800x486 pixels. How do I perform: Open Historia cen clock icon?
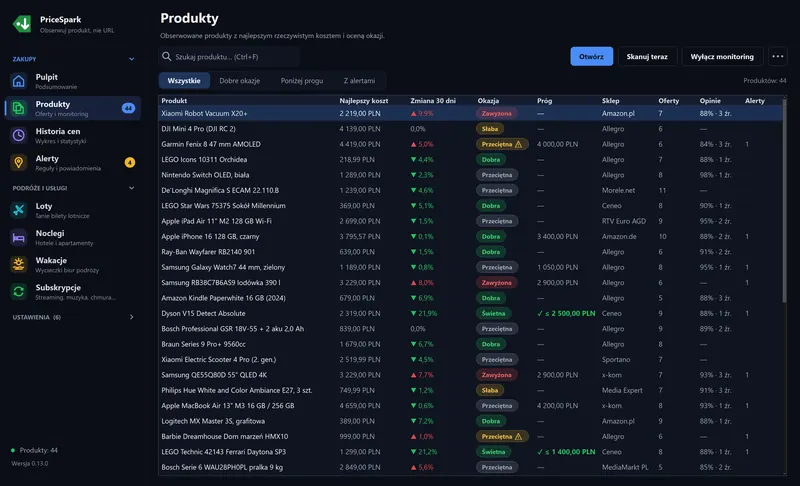(18, 135)
